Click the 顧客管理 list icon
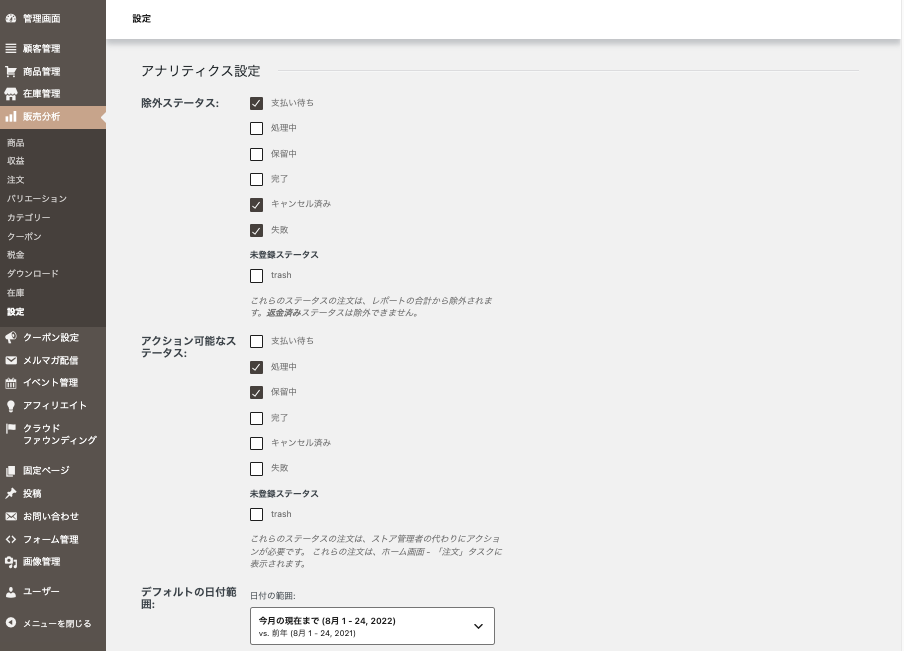 [x=11, y=49]
